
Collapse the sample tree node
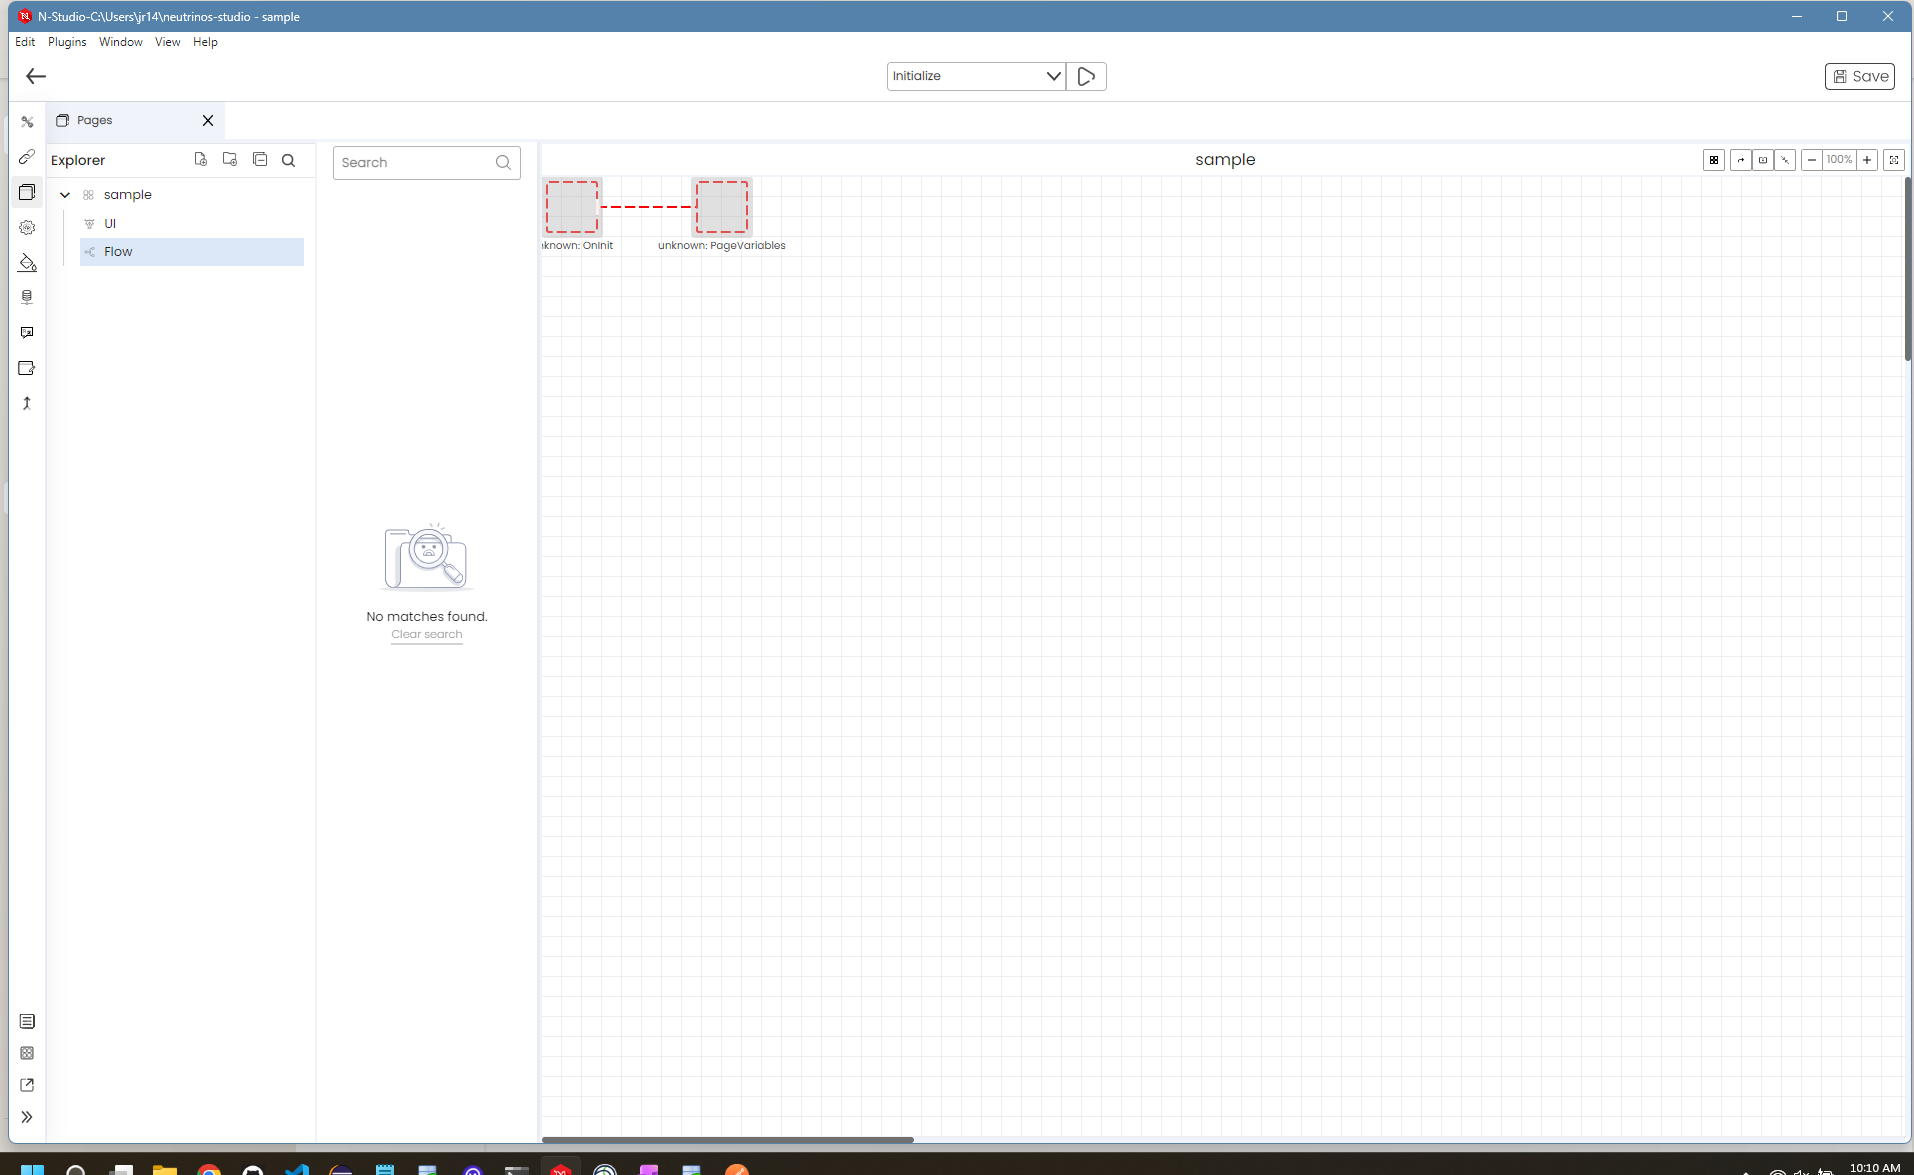65,195
